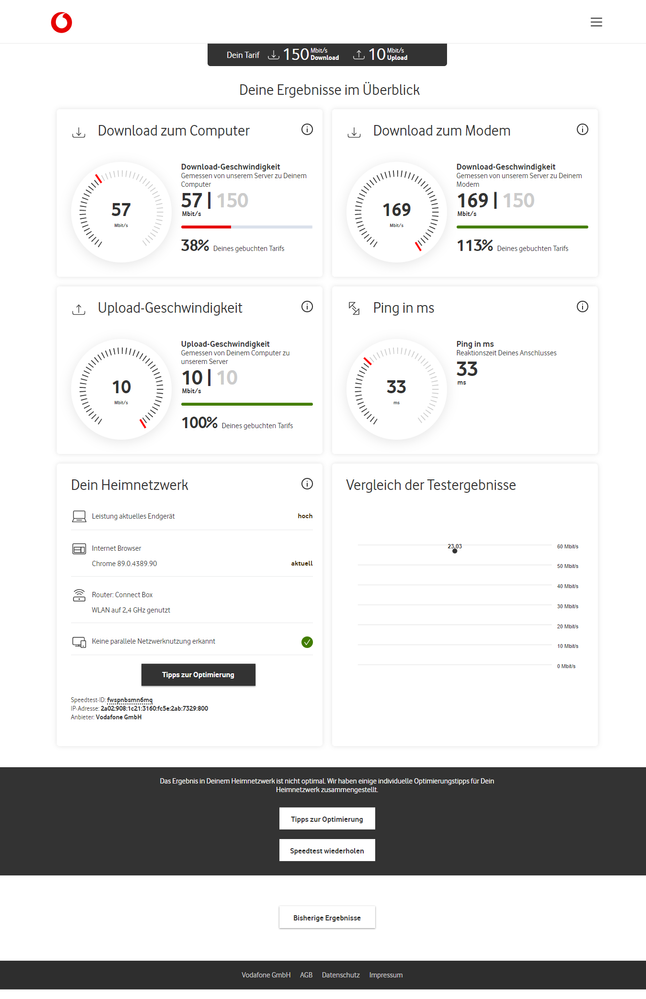Click 'Leistung aktuelles Endgerät' text
The width and height of the screenshot is (646, 999).
(x=133, y=516)
